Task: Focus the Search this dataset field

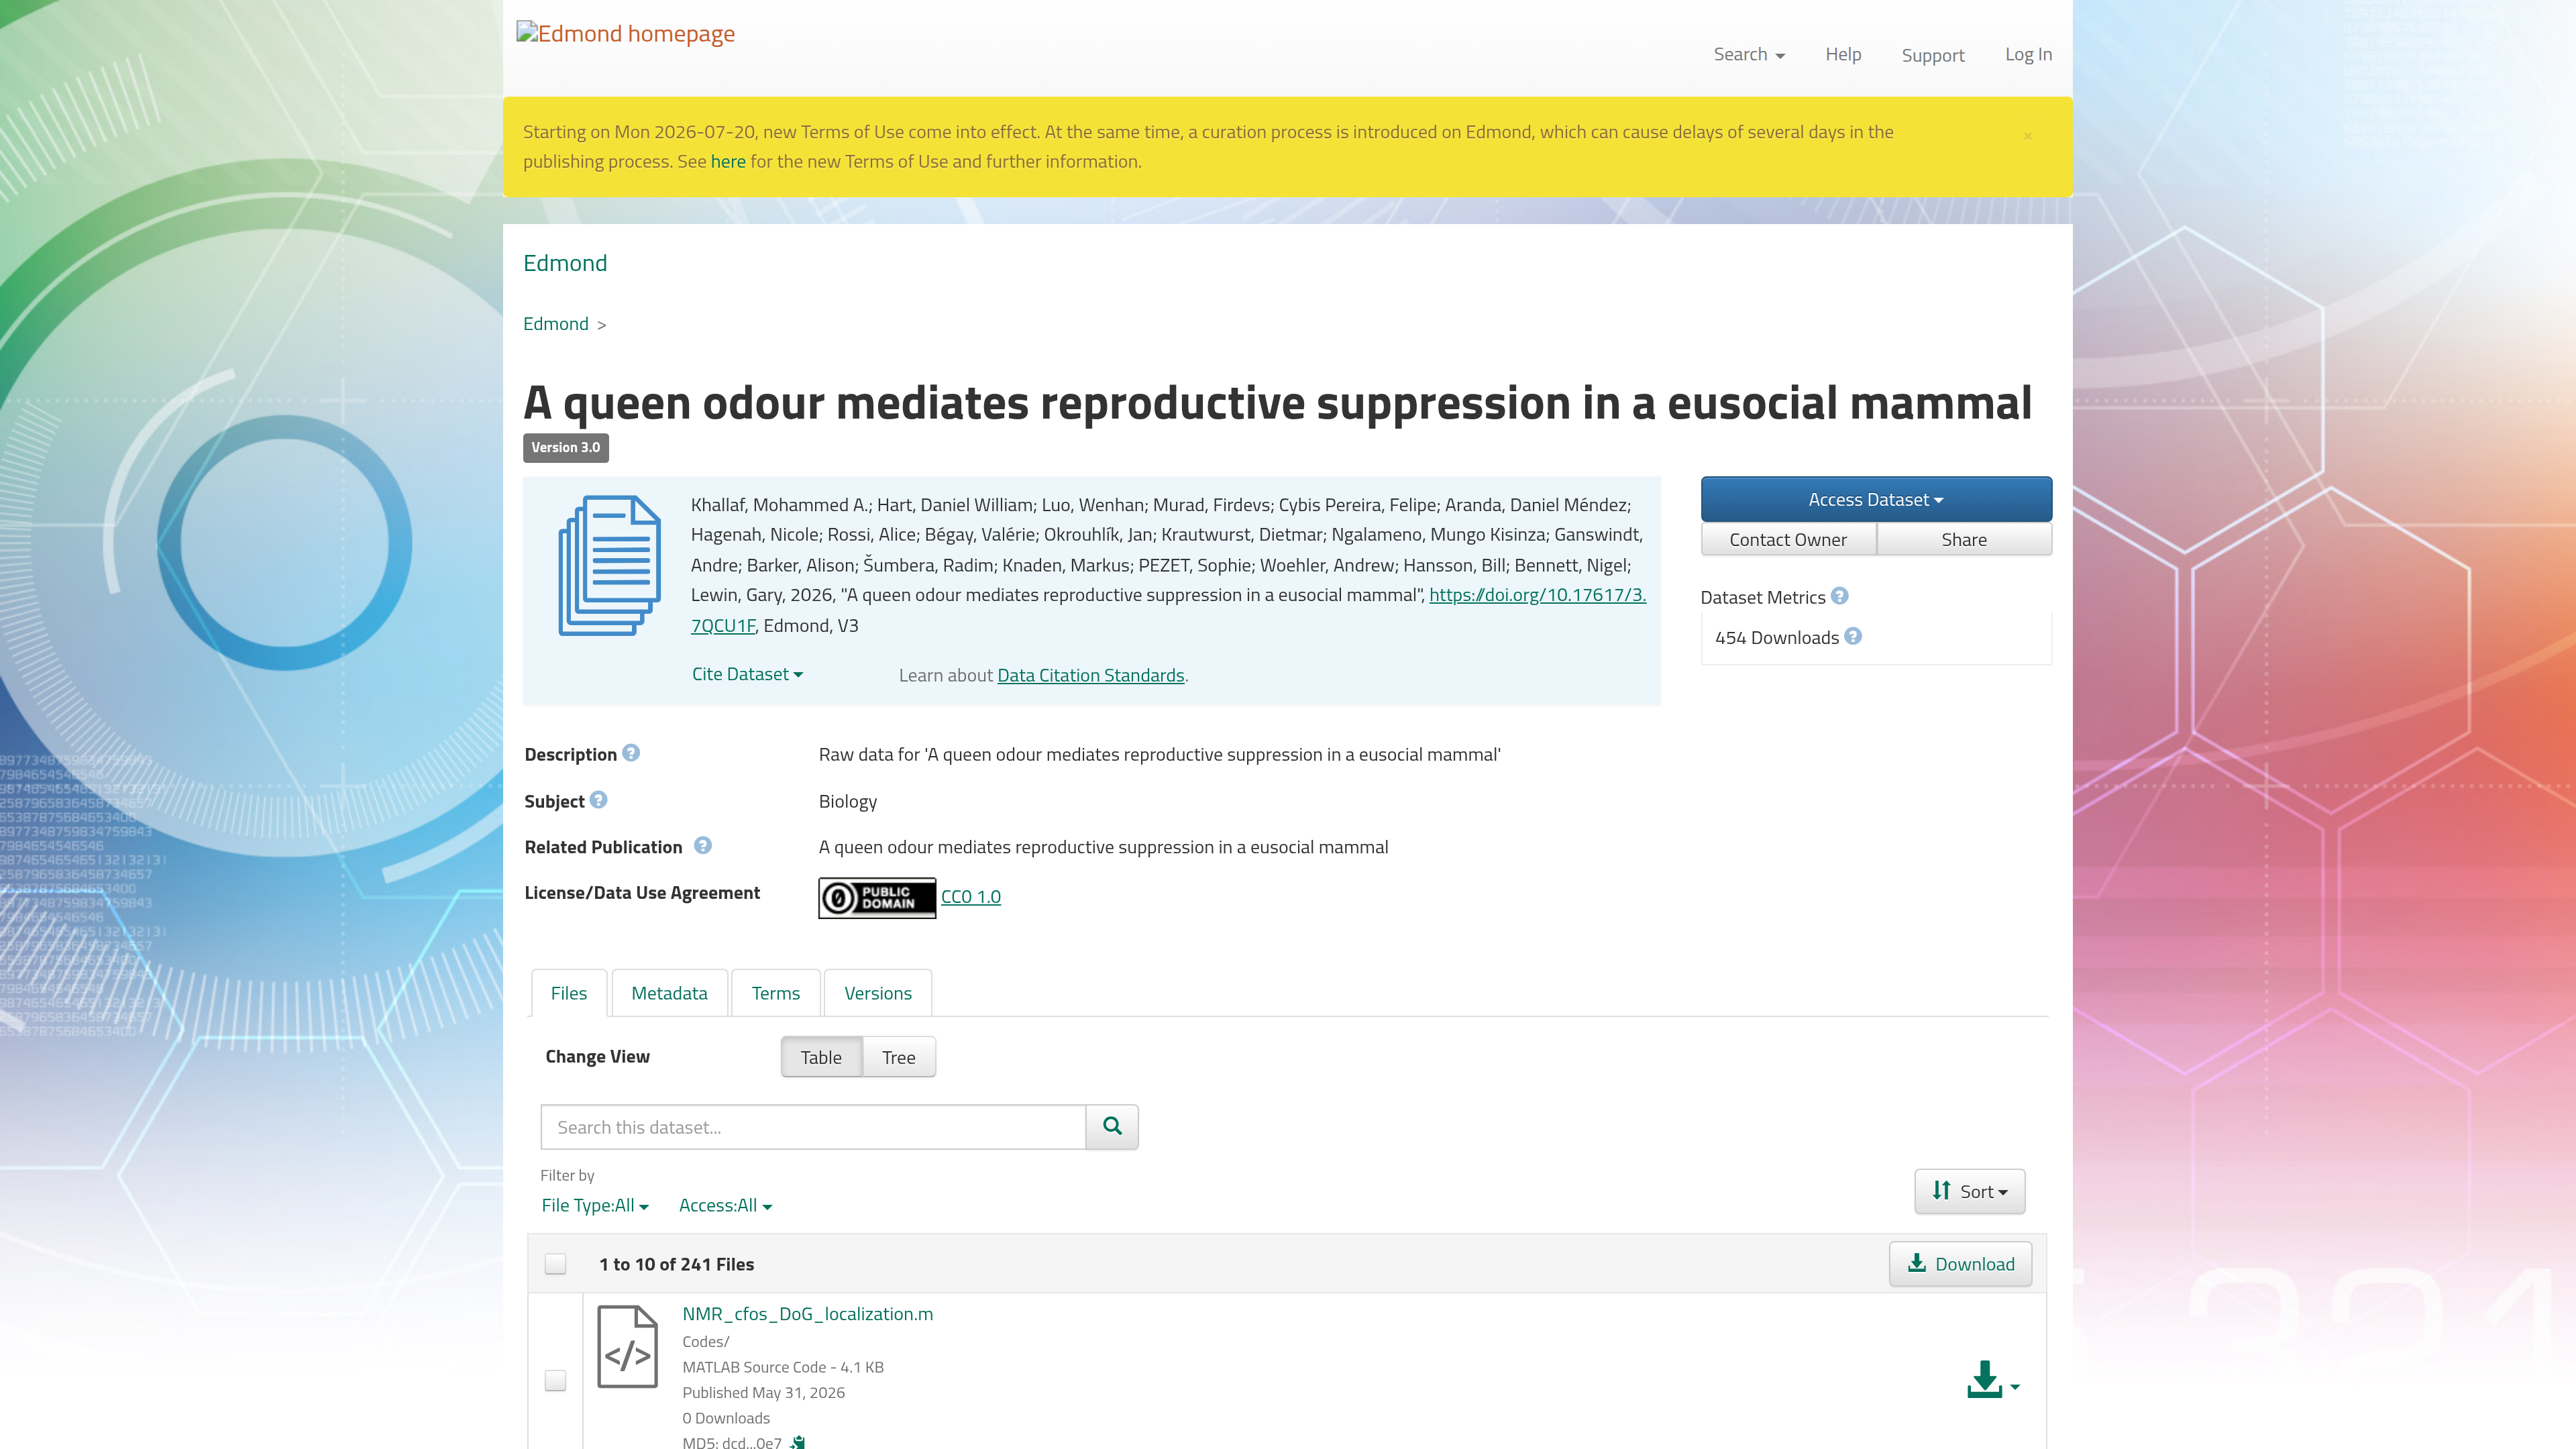Action: click(x=812, y=1127)
